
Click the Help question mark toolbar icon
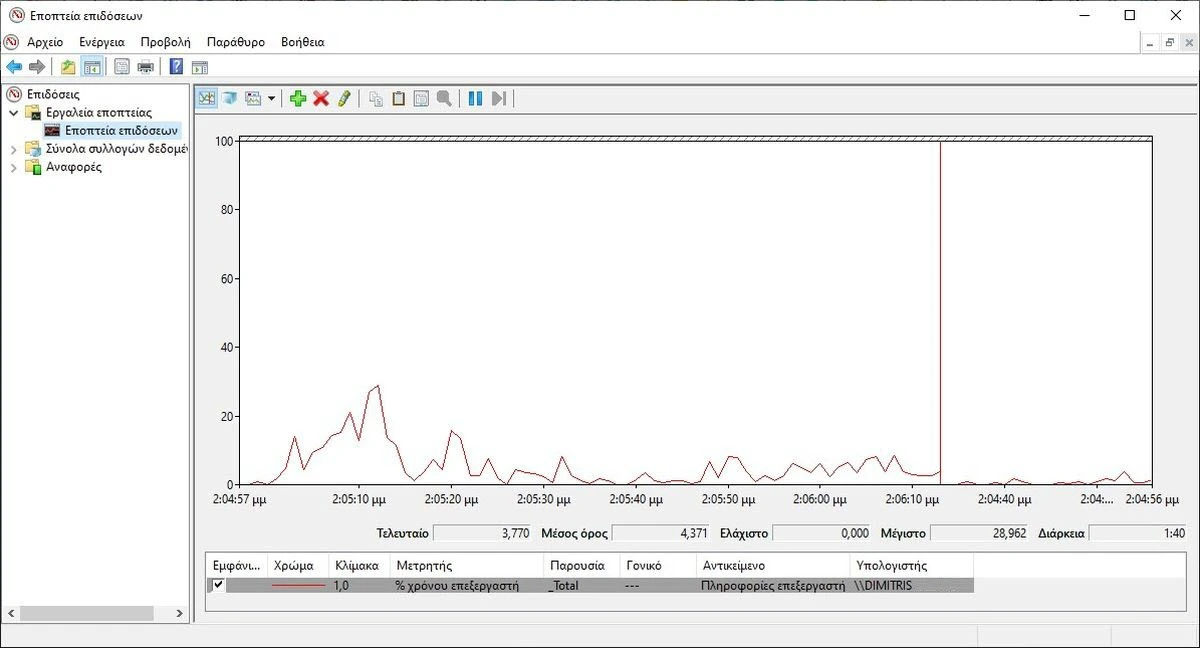[174, 66]
